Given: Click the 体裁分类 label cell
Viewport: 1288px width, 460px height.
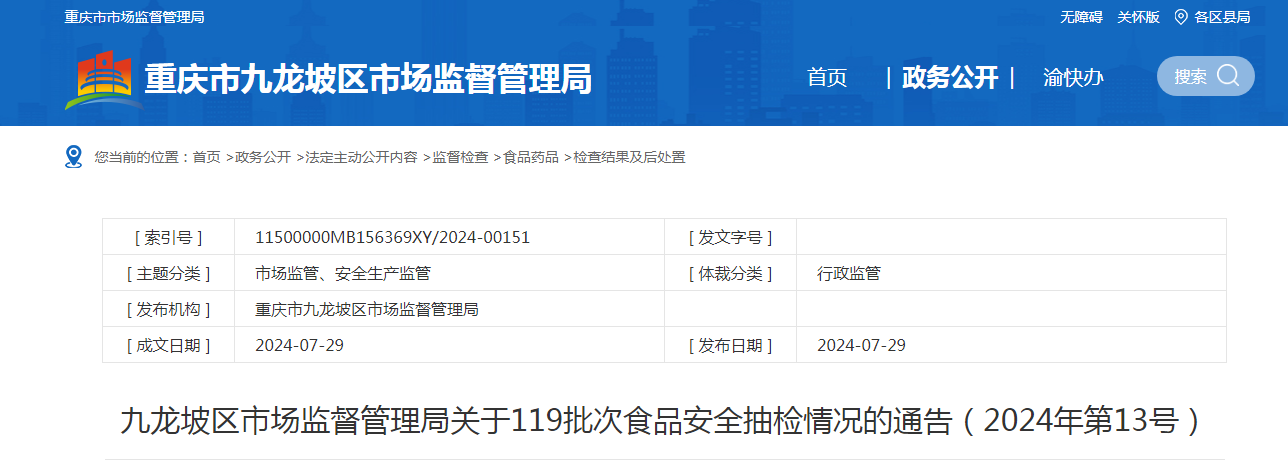Looking at the screenshot, I should point(730,273).
